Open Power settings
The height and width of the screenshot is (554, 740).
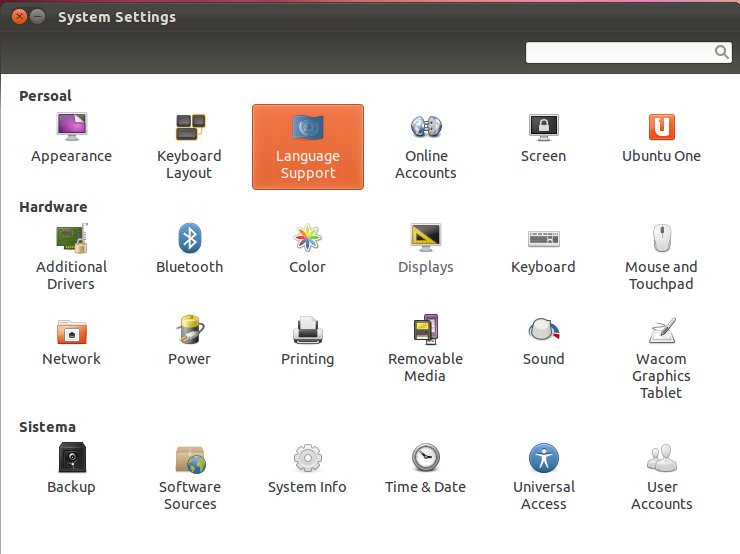[x=189, y=341]
